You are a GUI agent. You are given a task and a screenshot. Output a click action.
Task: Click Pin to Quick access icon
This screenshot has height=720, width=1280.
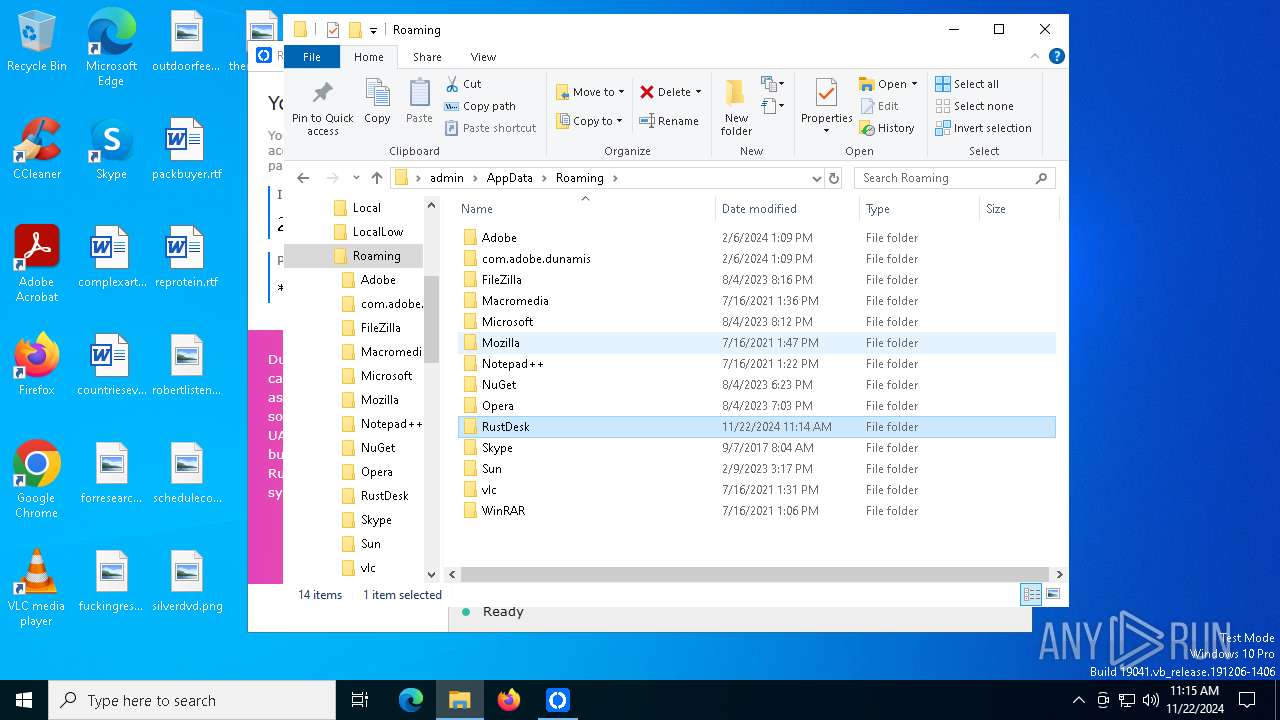click(322, 108)
